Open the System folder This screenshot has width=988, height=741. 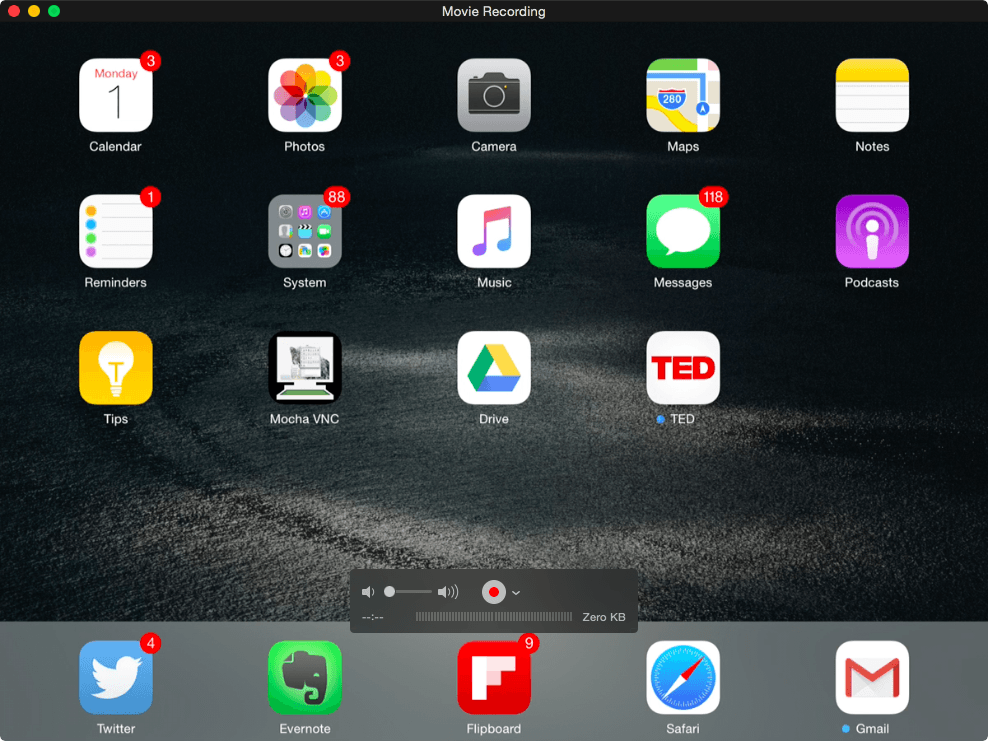(305, 231)
